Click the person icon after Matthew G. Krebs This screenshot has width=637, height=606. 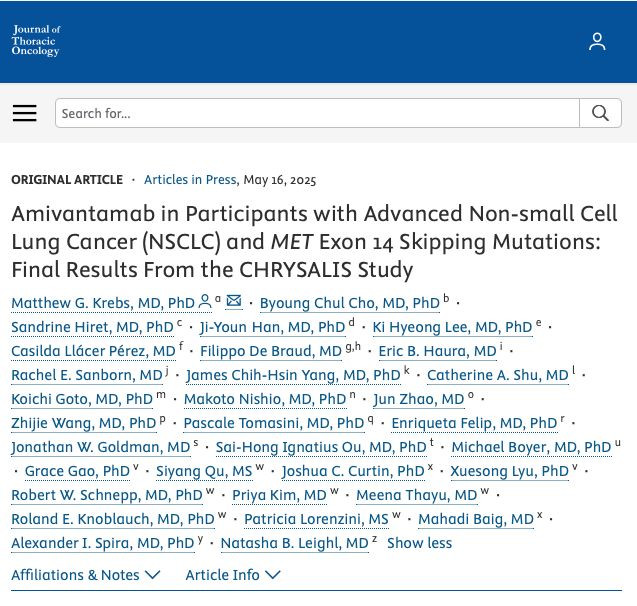(x=205, y=301)
